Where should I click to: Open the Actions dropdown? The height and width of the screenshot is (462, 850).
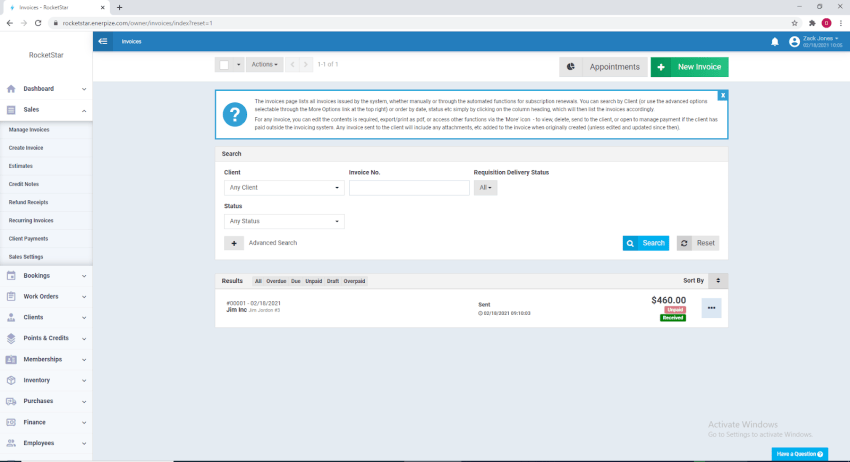265,65
